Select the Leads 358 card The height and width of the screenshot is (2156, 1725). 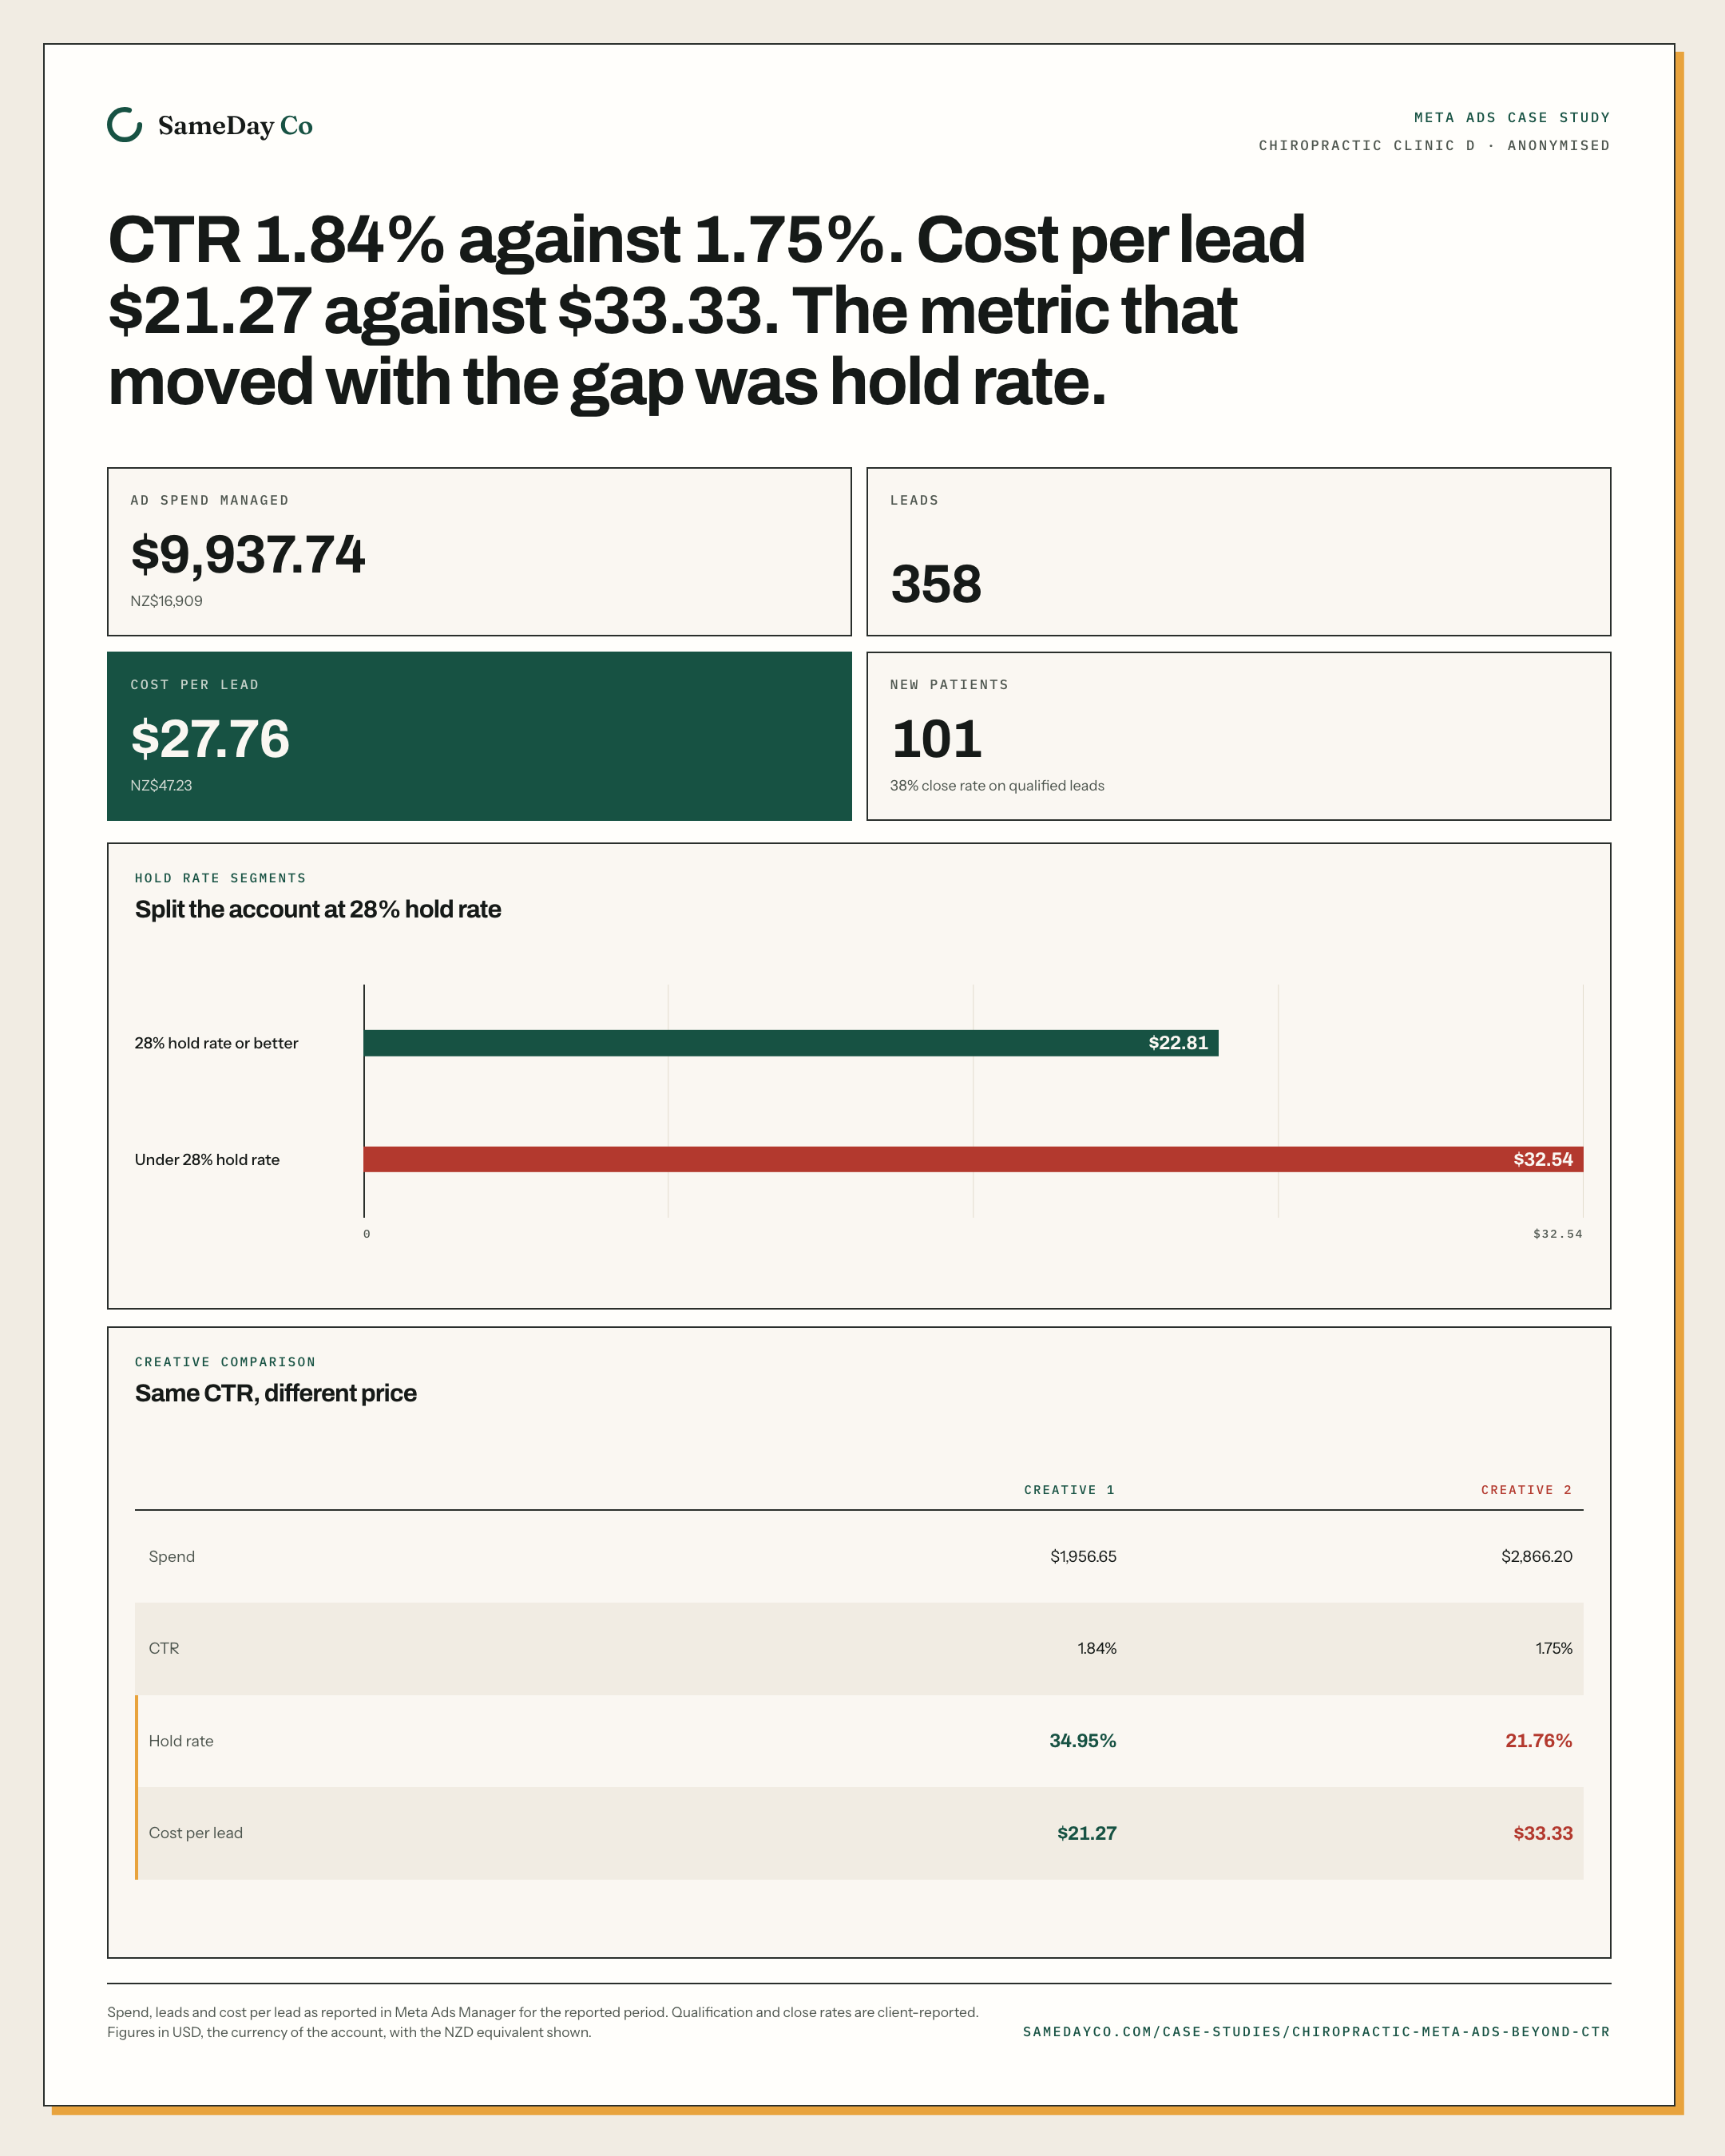pos(1238,551)
